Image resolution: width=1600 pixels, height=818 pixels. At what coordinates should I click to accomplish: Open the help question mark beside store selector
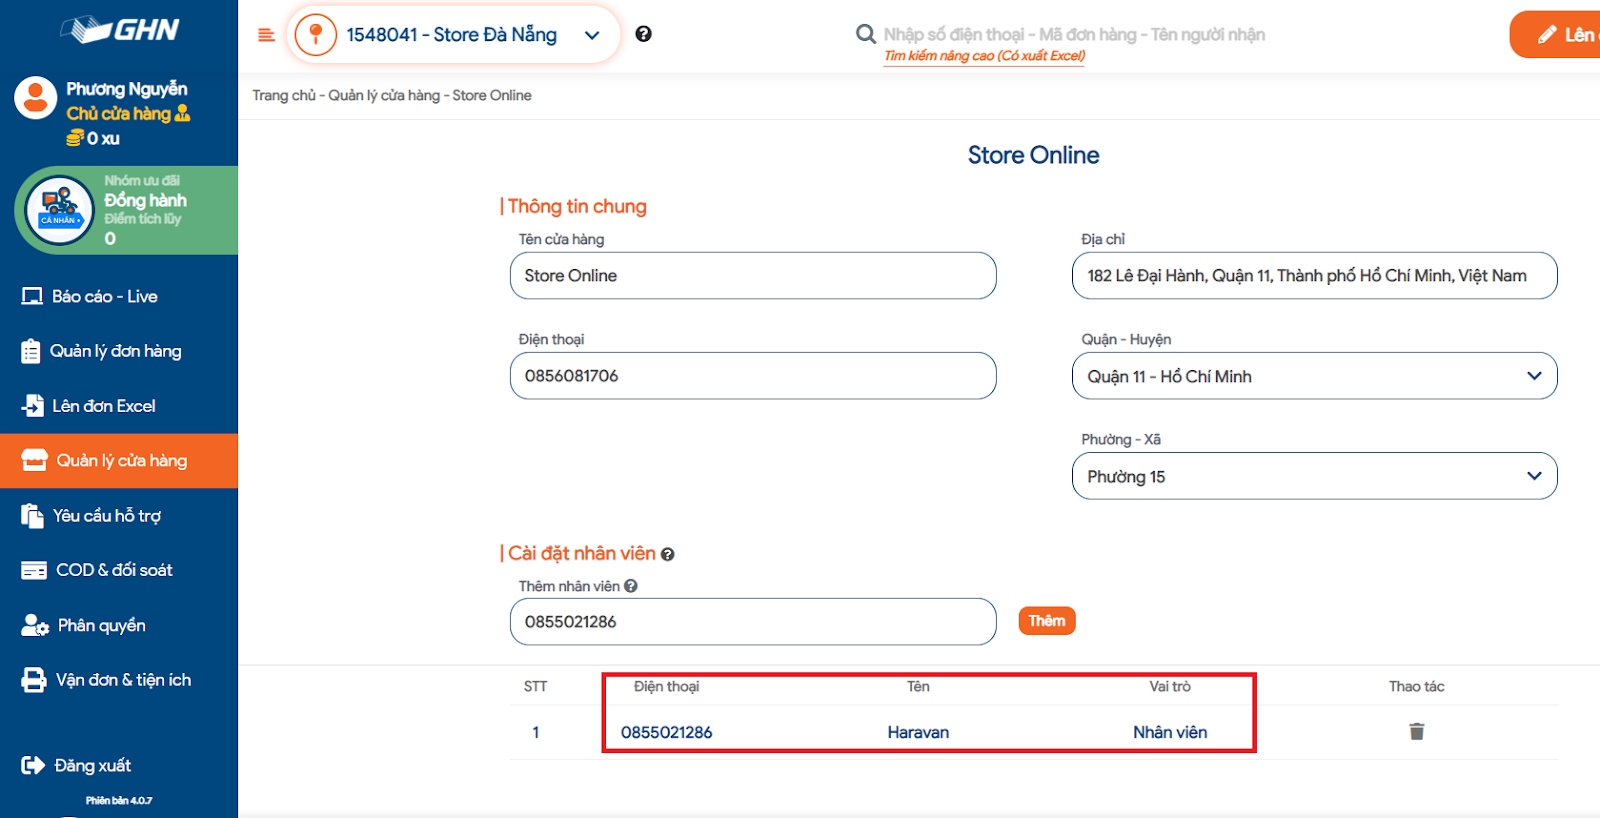(x=643, y=34)
